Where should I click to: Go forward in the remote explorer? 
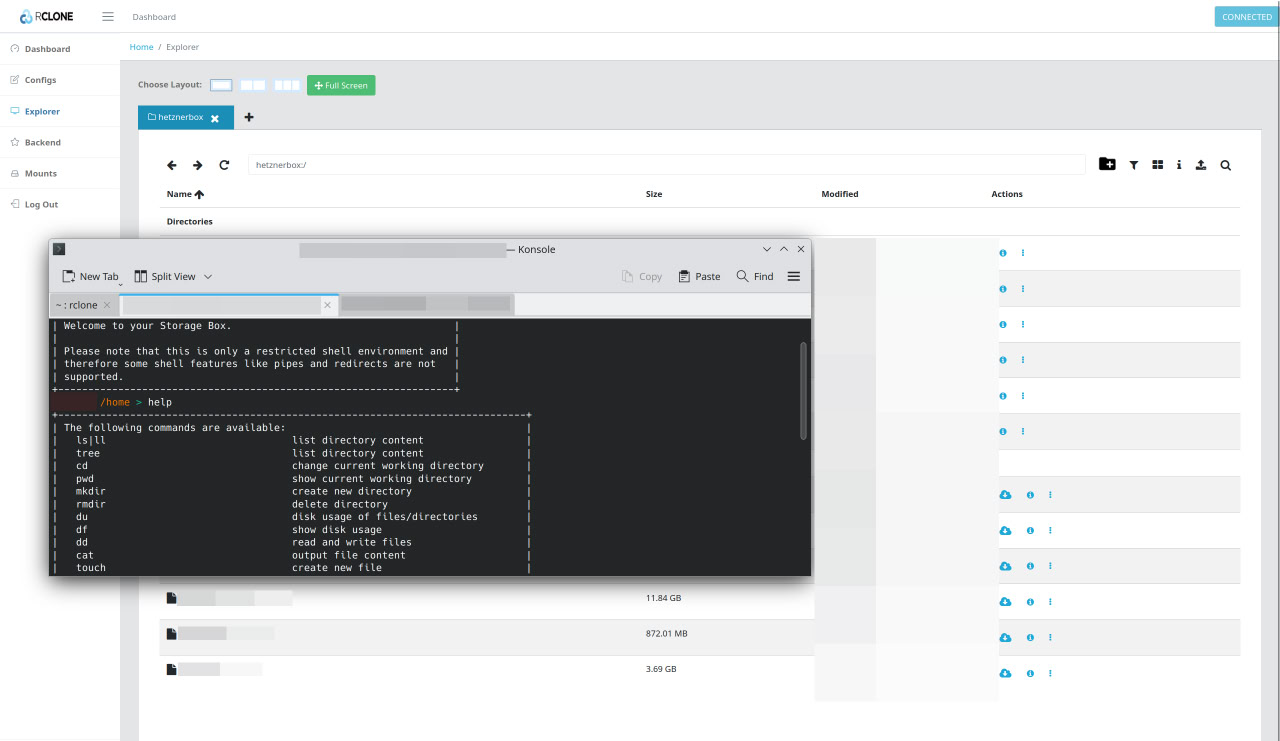198,165
